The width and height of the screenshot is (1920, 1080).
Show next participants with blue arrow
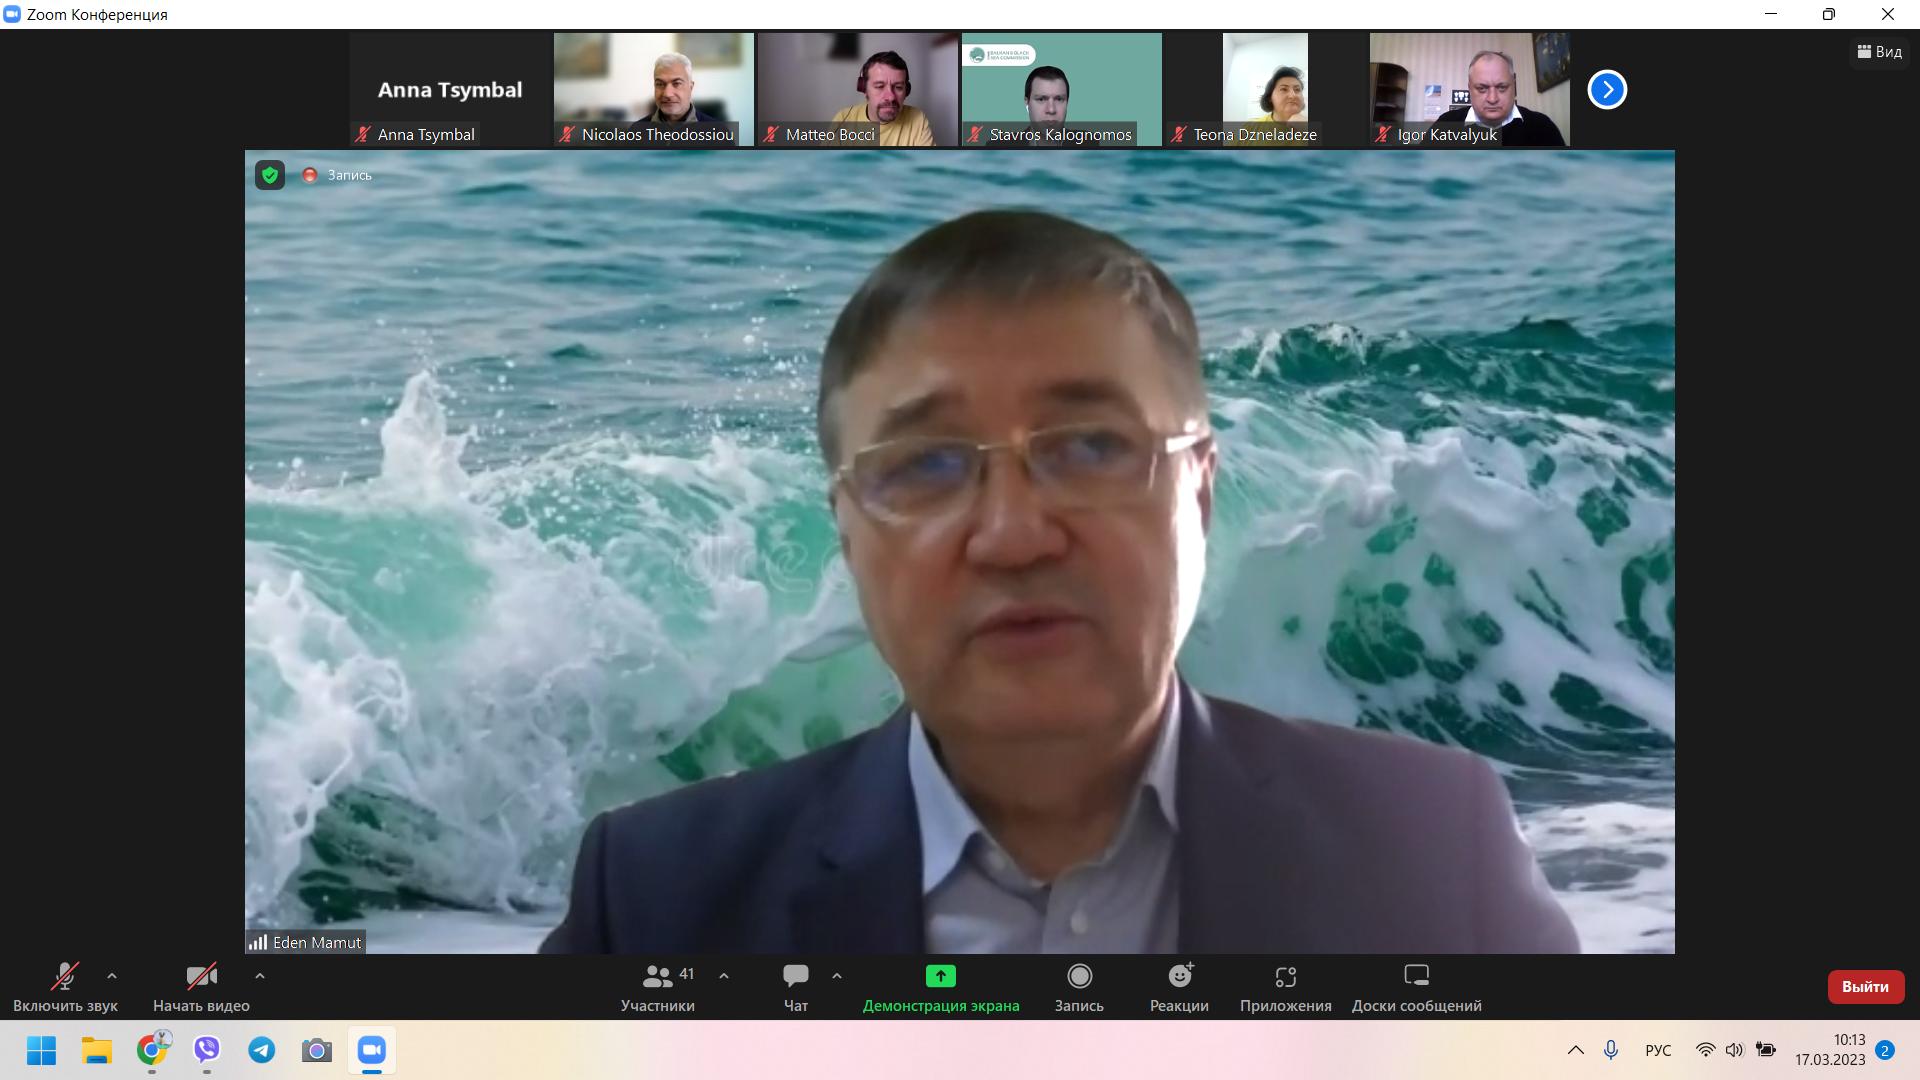(x=1607, y=90)
